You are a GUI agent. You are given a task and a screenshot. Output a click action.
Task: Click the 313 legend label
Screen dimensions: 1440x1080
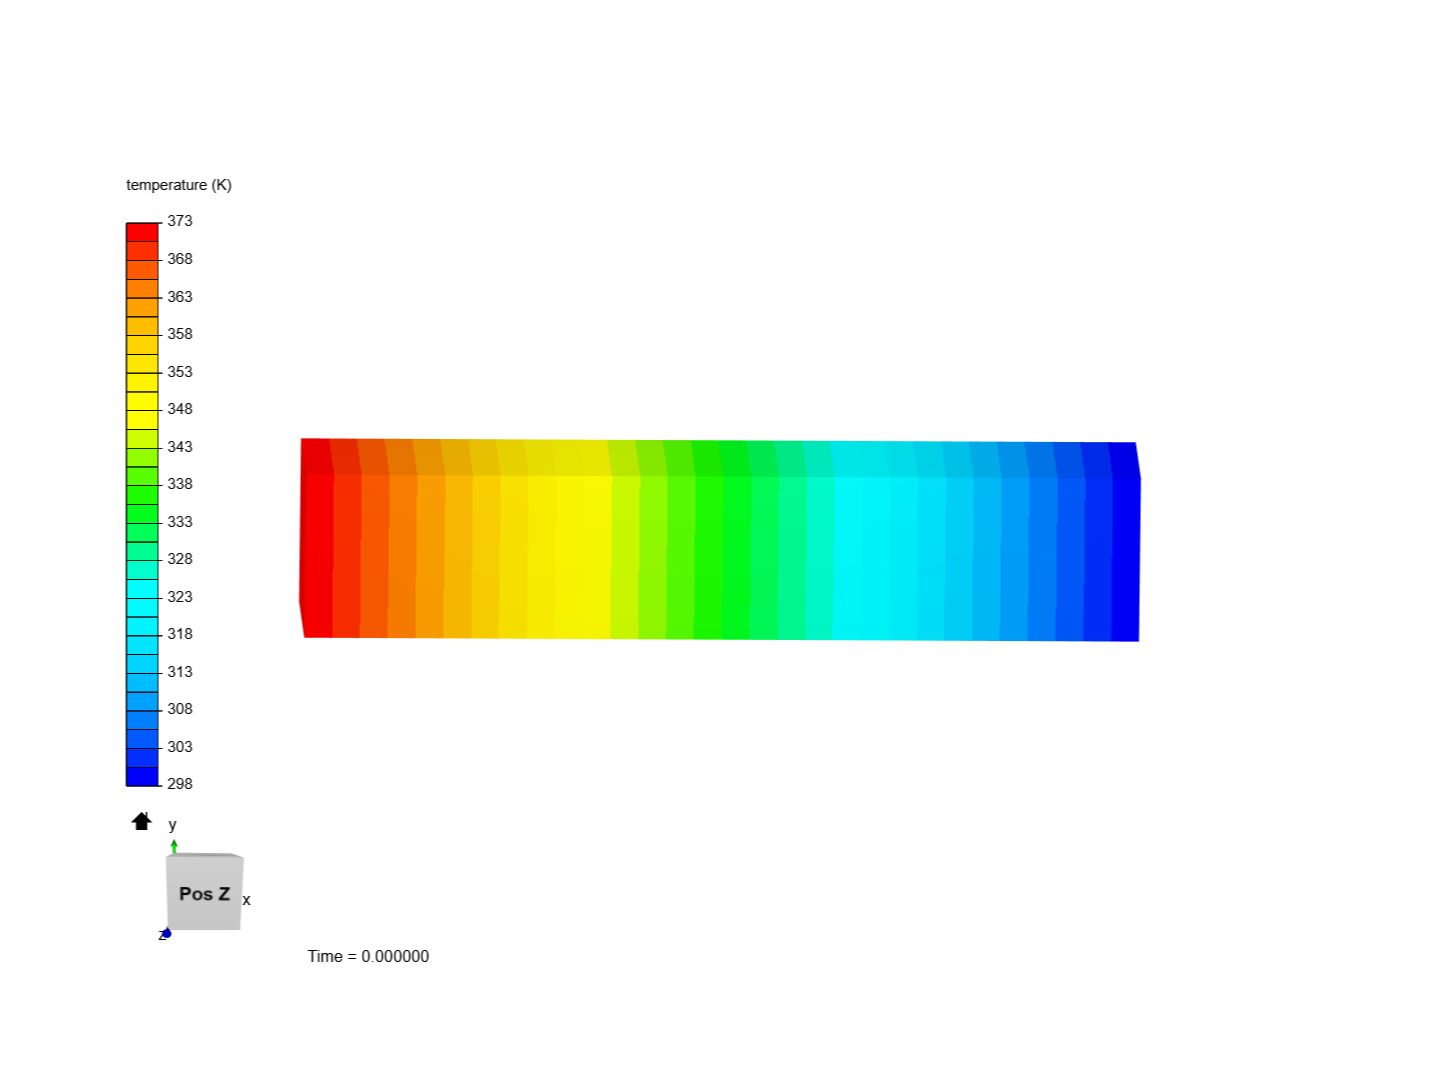(x=180, y=672)
